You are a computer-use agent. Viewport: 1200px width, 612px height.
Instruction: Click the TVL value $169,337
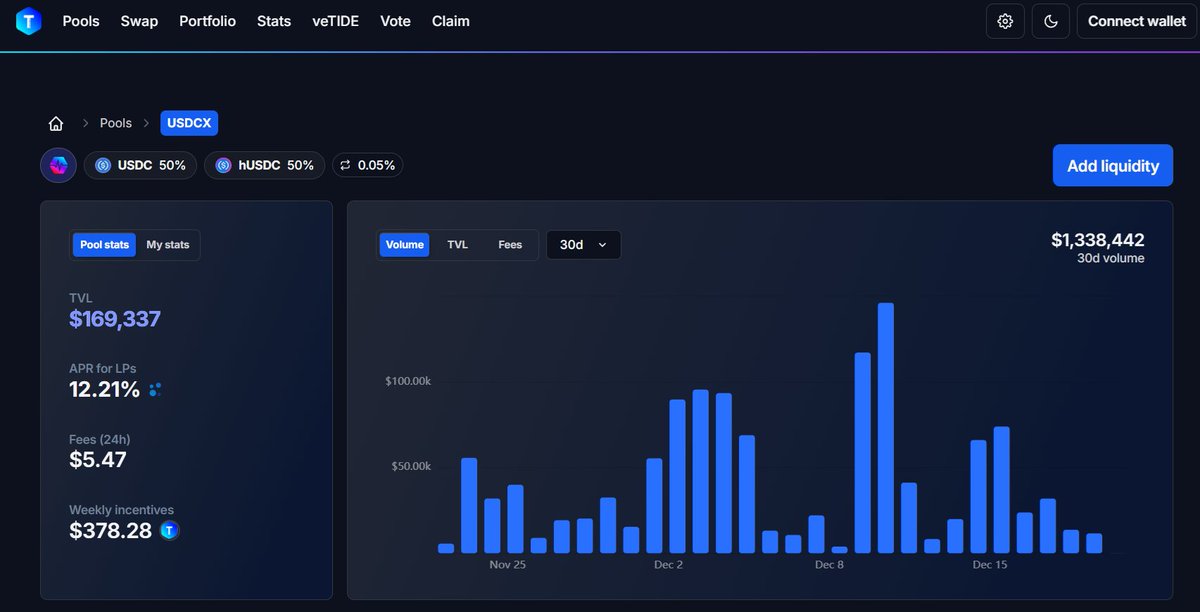(x=115, y=319)
